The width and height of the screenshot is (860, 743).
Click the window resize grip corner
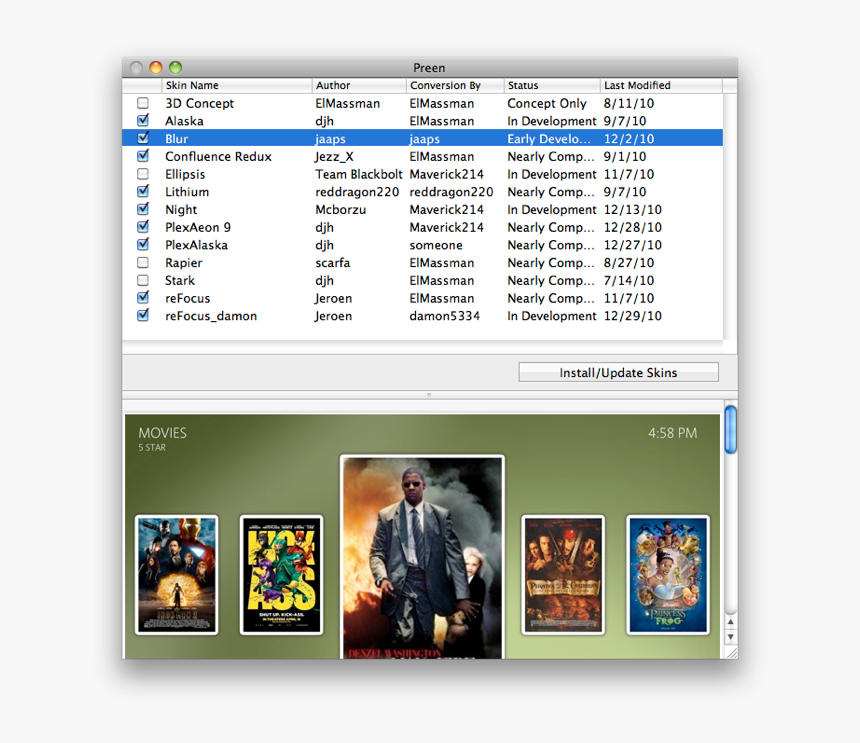[x=732, y=653]
